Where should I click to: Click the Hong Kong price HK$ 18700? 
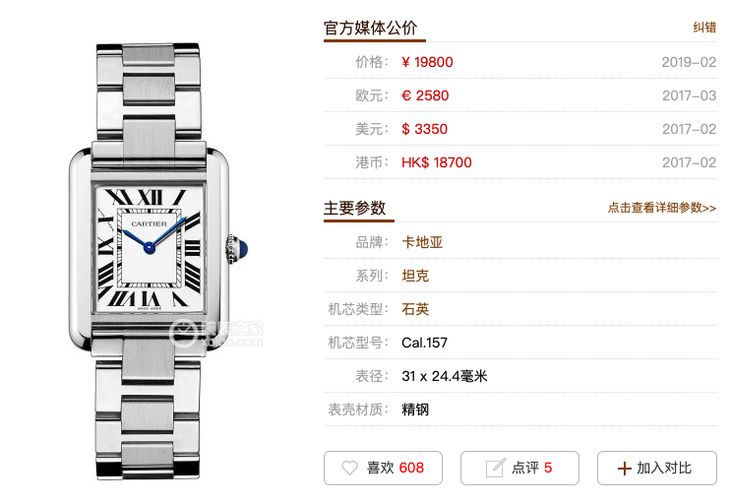[x=436, y=162]
